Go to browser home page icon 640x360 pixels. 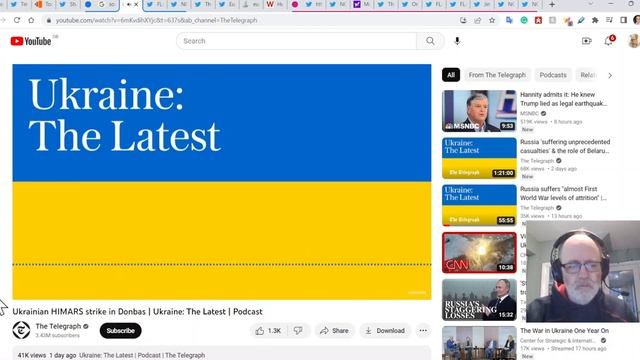tap(31, 20)
